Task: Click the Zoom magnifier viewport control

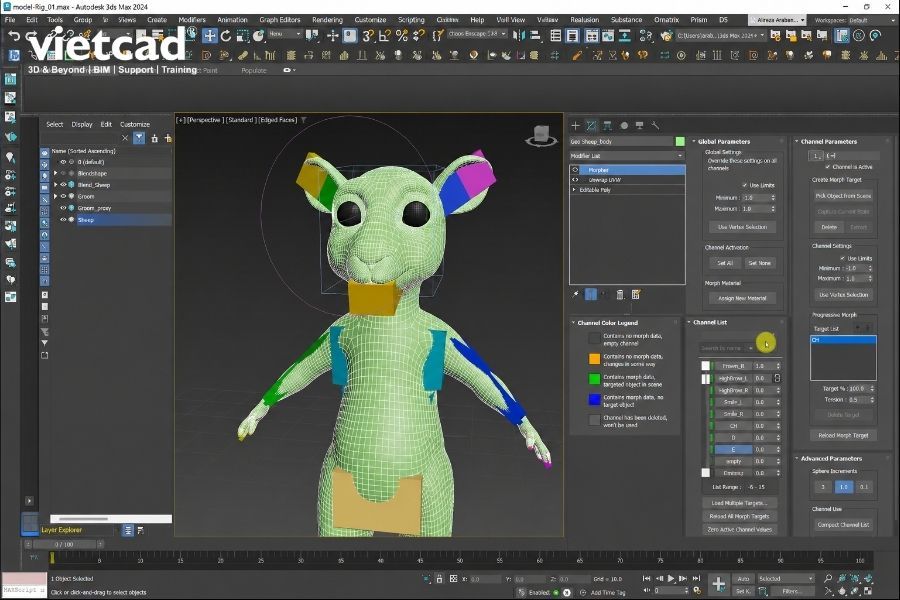Action: [x=828, y=579]
